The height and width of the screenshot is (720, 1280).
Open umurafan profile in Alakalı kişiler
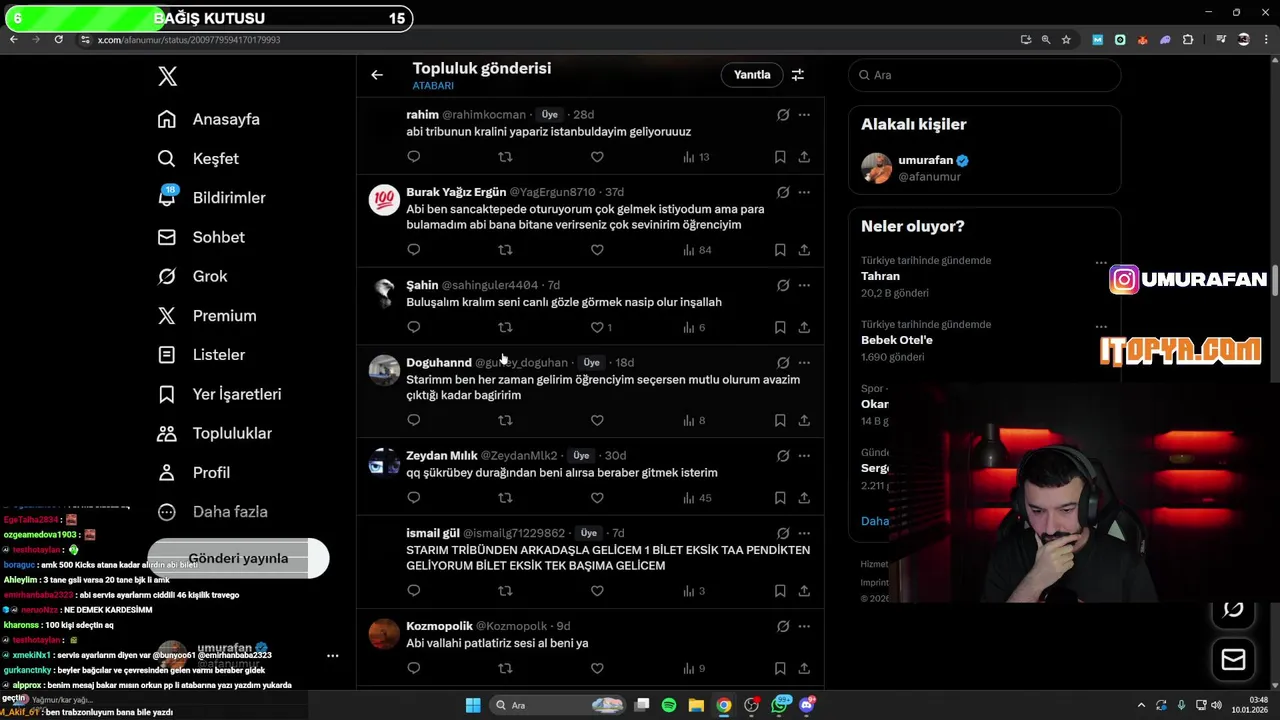pyautogui.click(x=985, y=168)
